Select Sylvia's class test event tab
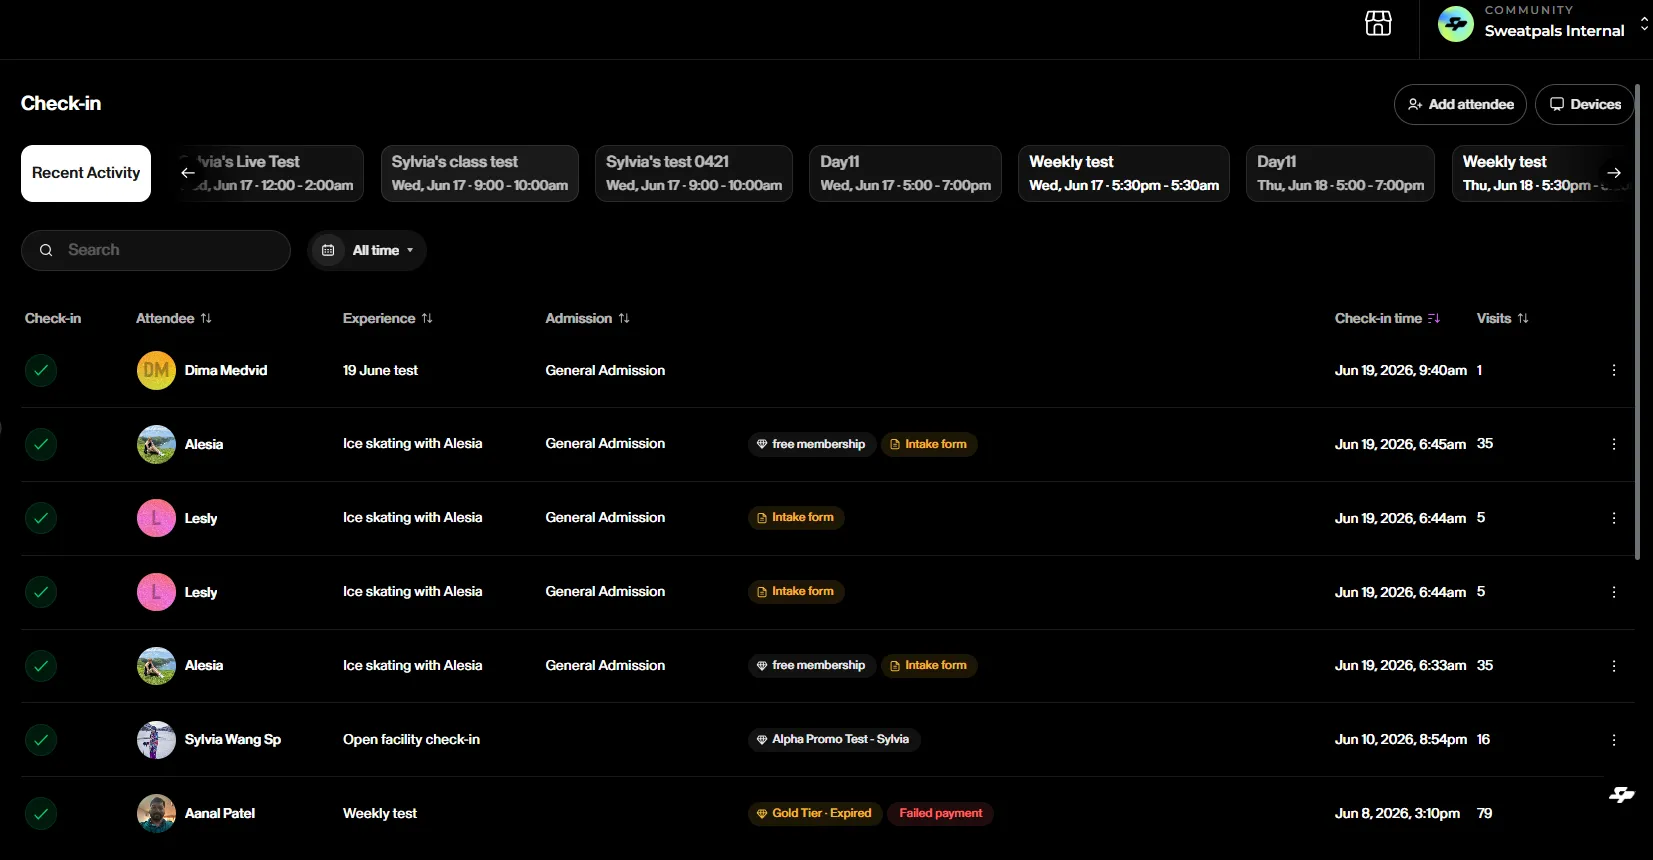Viewport: 1653px width, 860px height. (479, 173)
